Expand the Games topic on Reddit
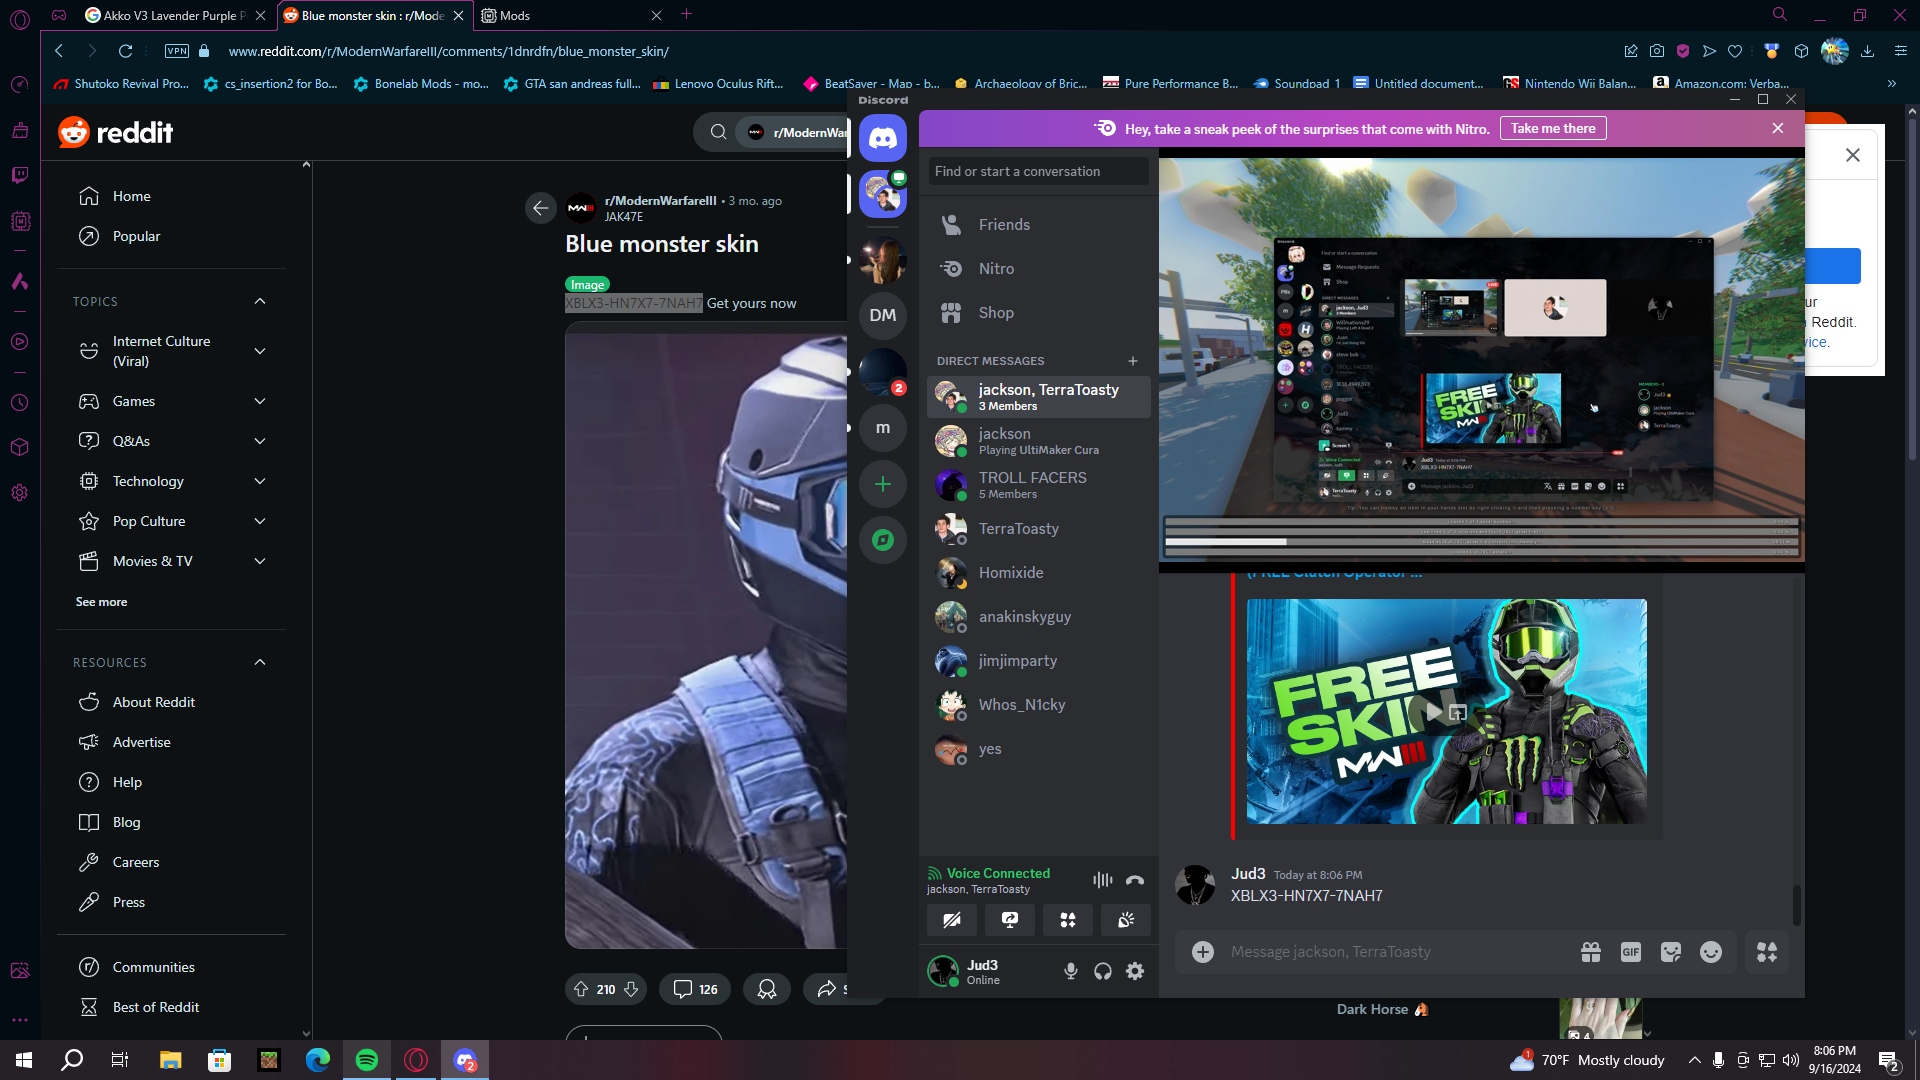This screenshot has width=1920, height=1080. coord(260,401)
